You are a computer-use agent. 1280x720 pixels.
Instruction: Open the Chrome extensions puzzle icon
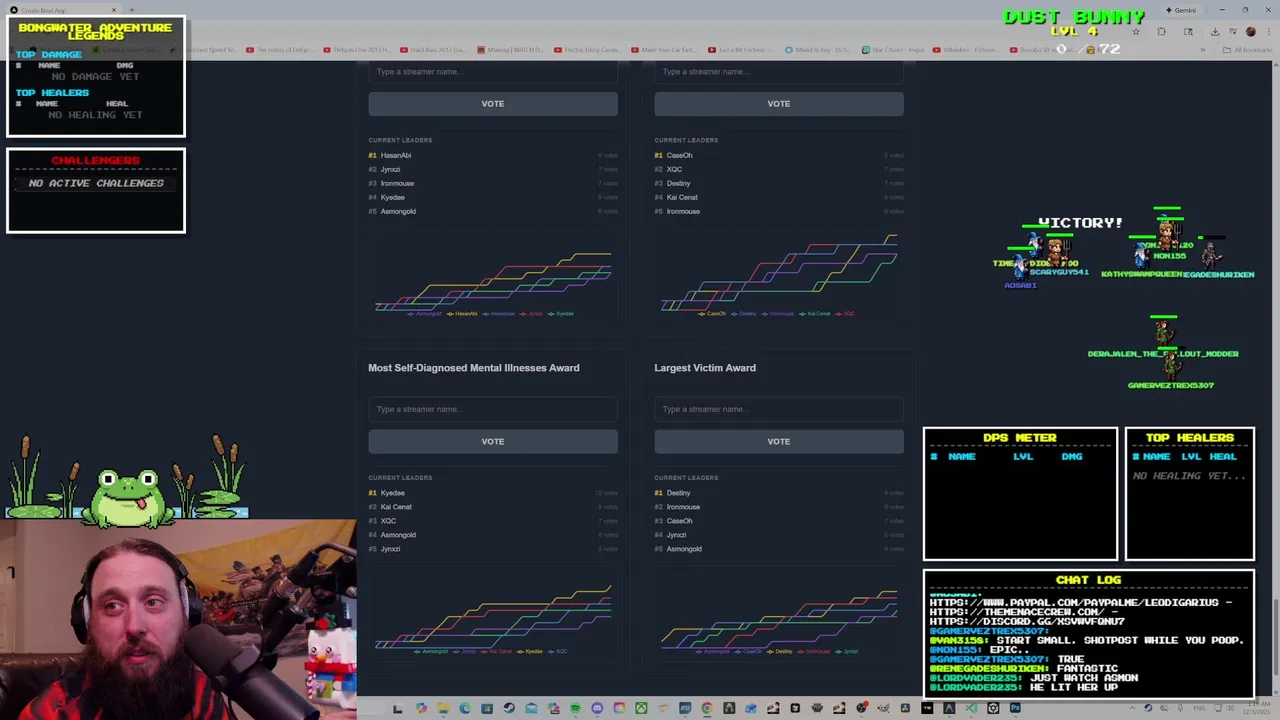click(1161, 31)
